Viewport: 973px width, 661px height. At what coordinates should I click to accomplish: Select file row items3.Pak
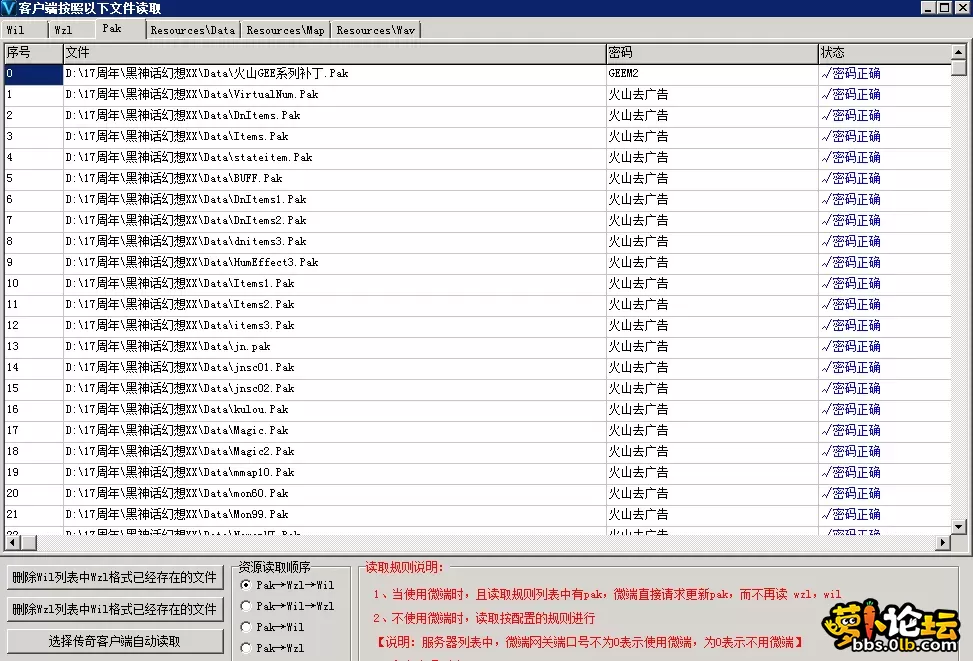click(x=477, y=325)
